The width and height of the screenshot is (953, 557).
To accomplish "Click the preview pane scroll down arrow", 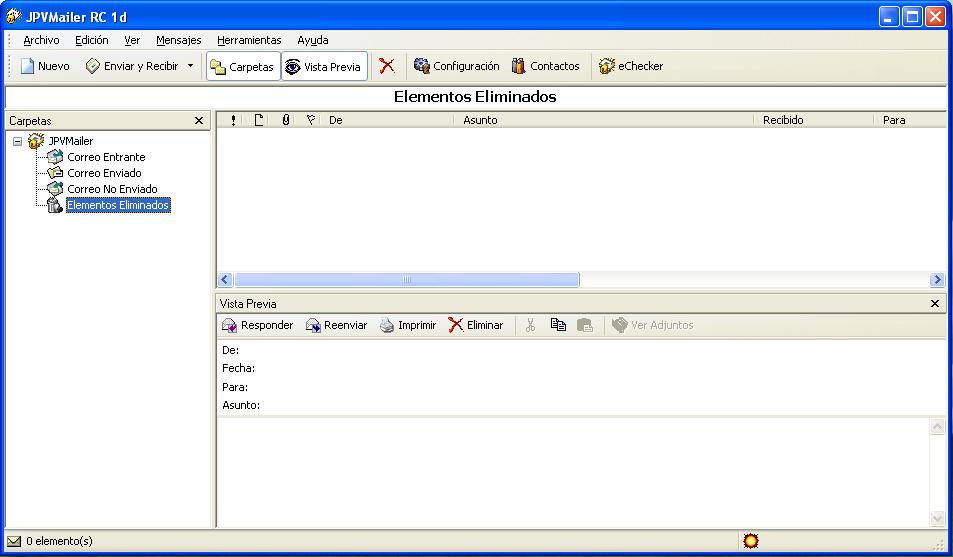I will tap(938, 518).
